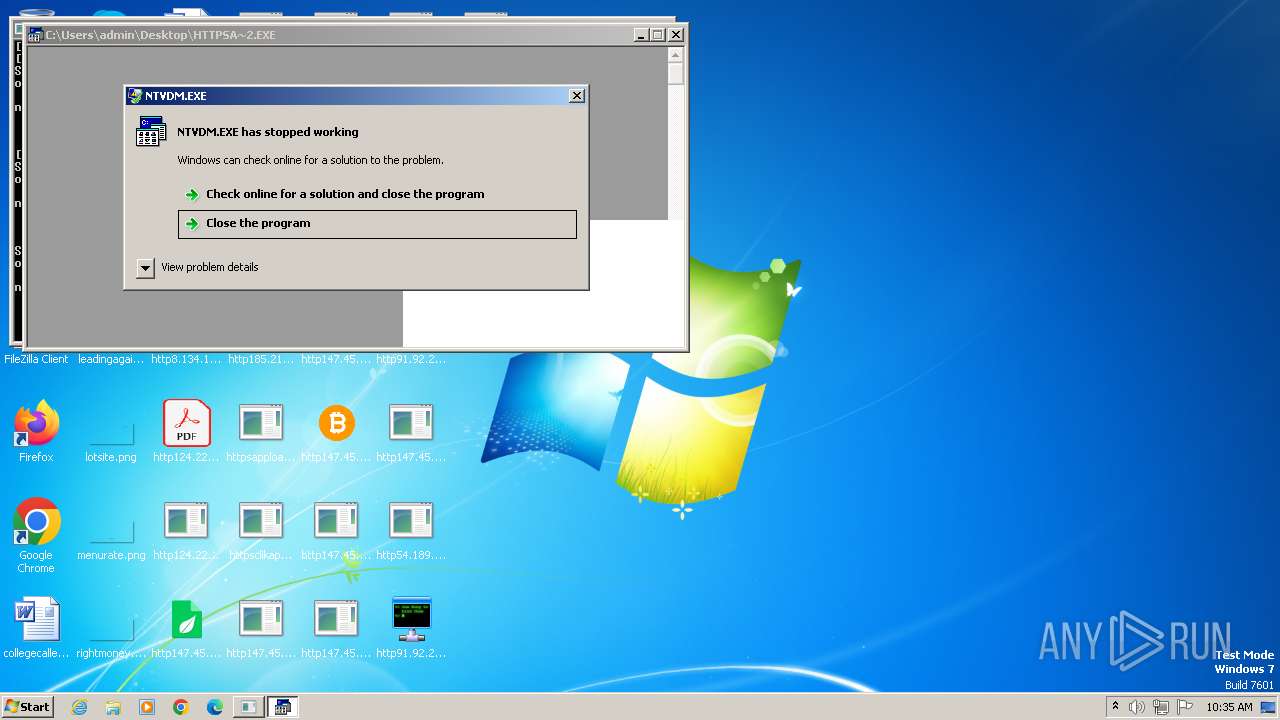
Task: Close the HTTPSA~2.EXE console window
Action: tap(676, 35)
